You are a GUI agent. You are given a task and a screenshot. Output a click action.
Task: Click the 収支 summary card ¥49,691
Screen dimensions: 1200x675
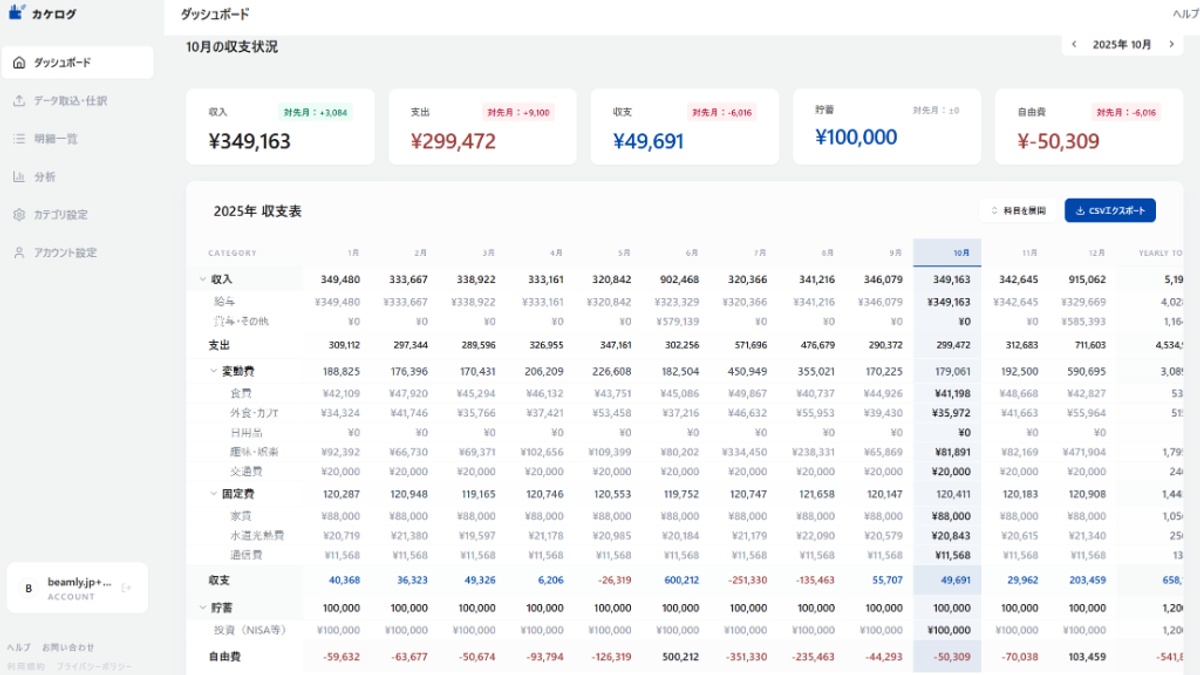(685, 127)
